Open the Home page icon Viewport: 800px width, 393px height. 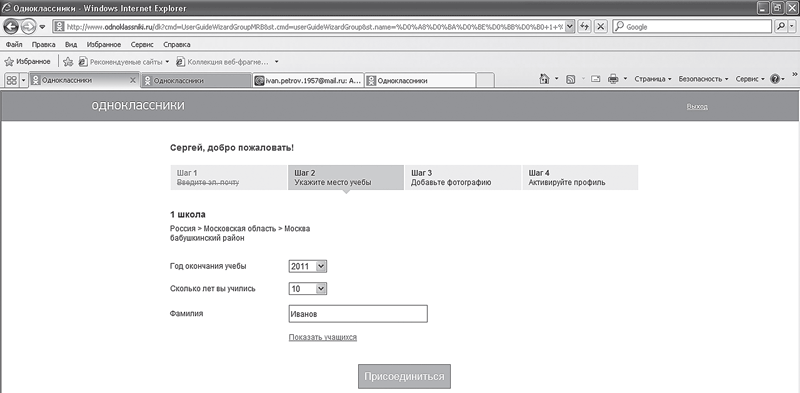click(x=544, y=79)
